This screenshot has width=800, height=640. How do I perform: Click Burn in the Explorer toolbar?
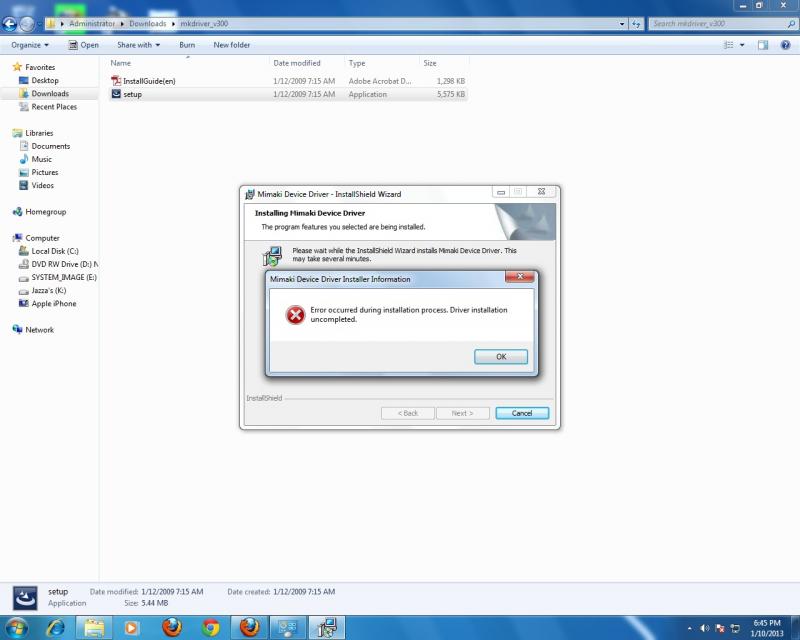pos(187,45)
